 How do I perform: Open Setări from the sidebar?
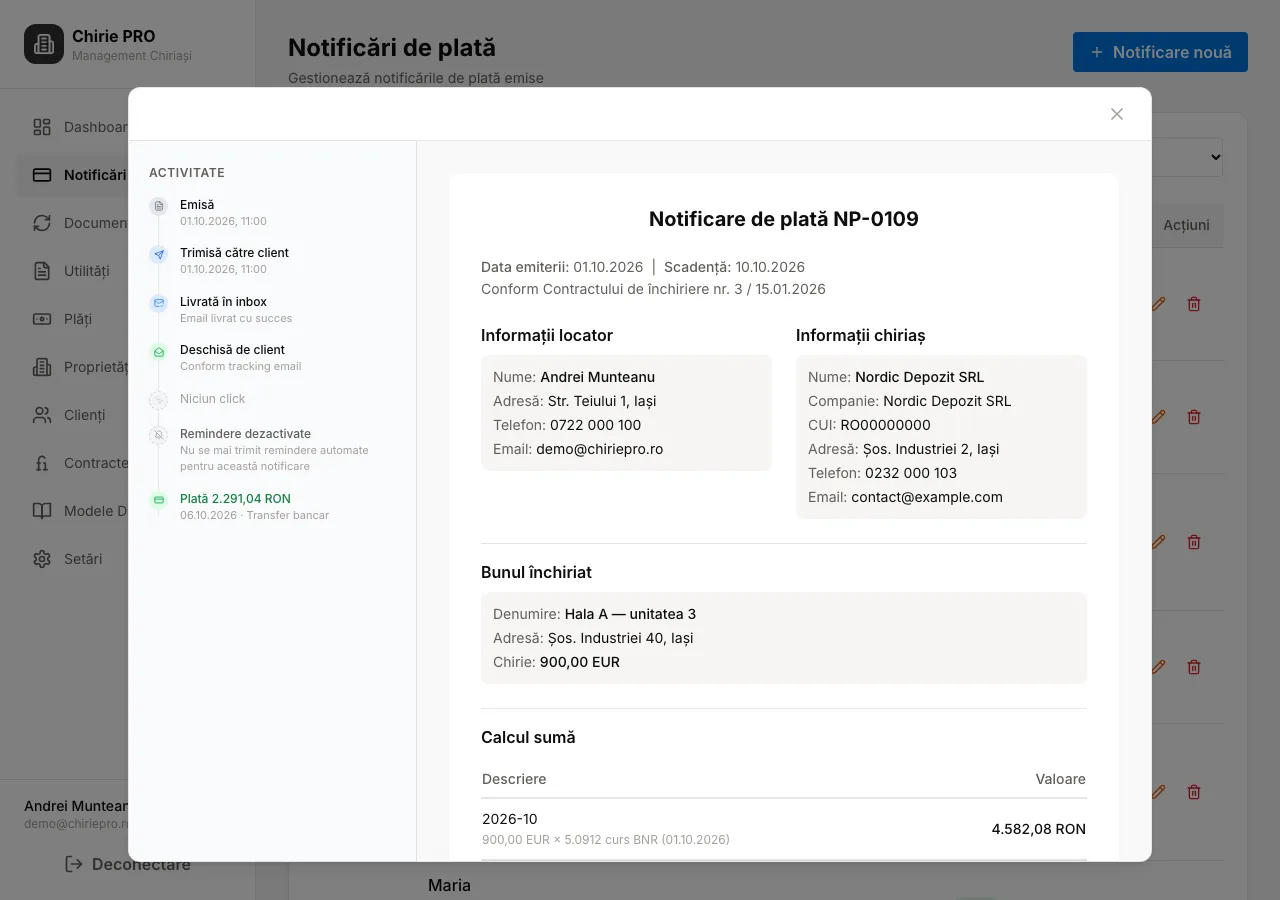coord(72,559)
